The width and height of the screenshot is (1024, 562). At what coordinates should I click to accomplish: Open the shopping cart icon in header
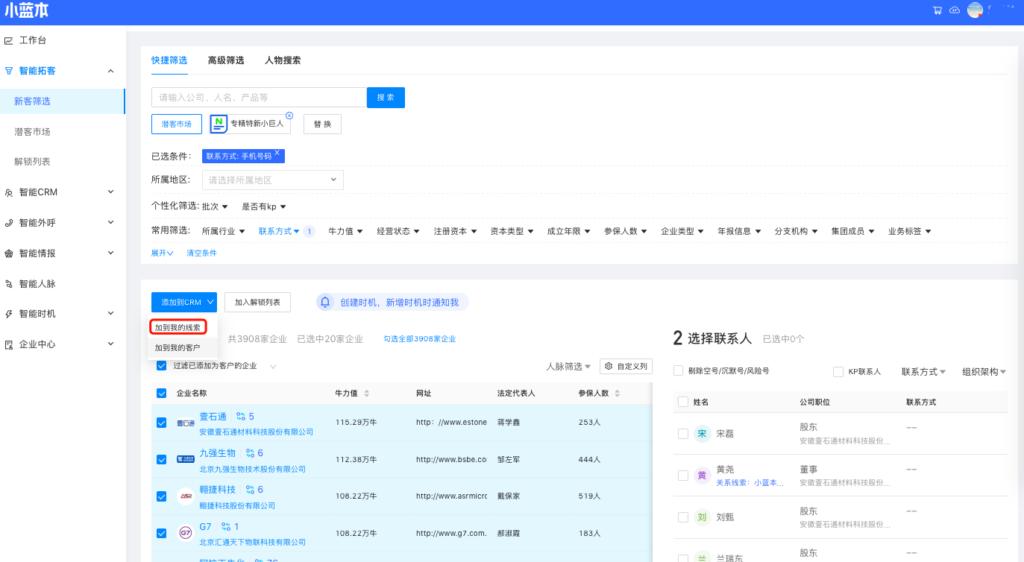(937, 10)
